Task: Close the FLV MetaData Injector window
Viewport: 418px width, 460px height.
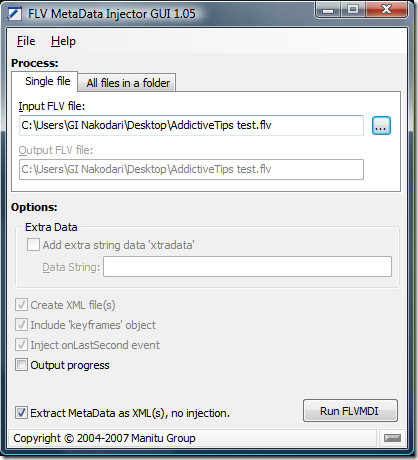Action: (x=386, y=9)
